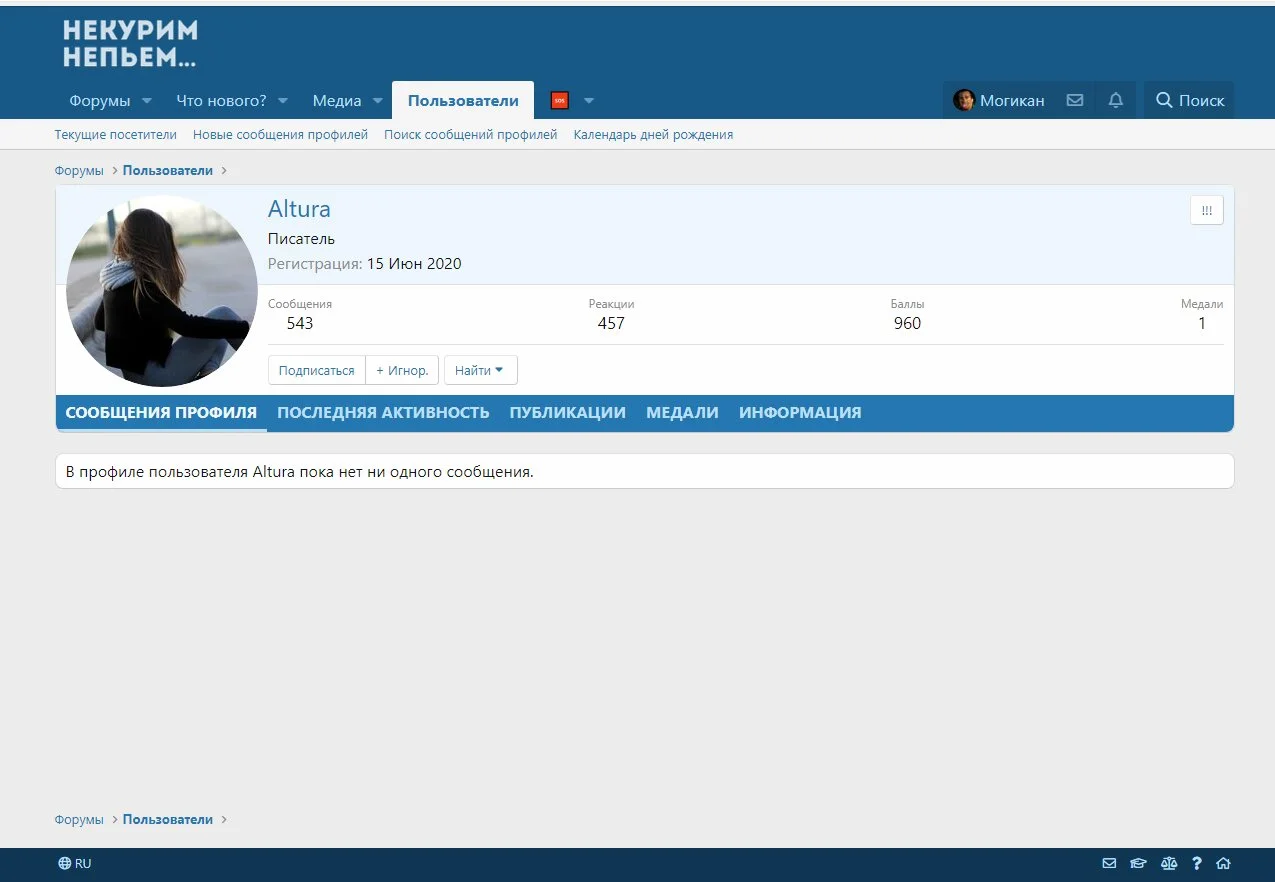Screen dimensions: 1275x882
Task: Expand the Что нового? dropdown arrow
Action: 282,101
